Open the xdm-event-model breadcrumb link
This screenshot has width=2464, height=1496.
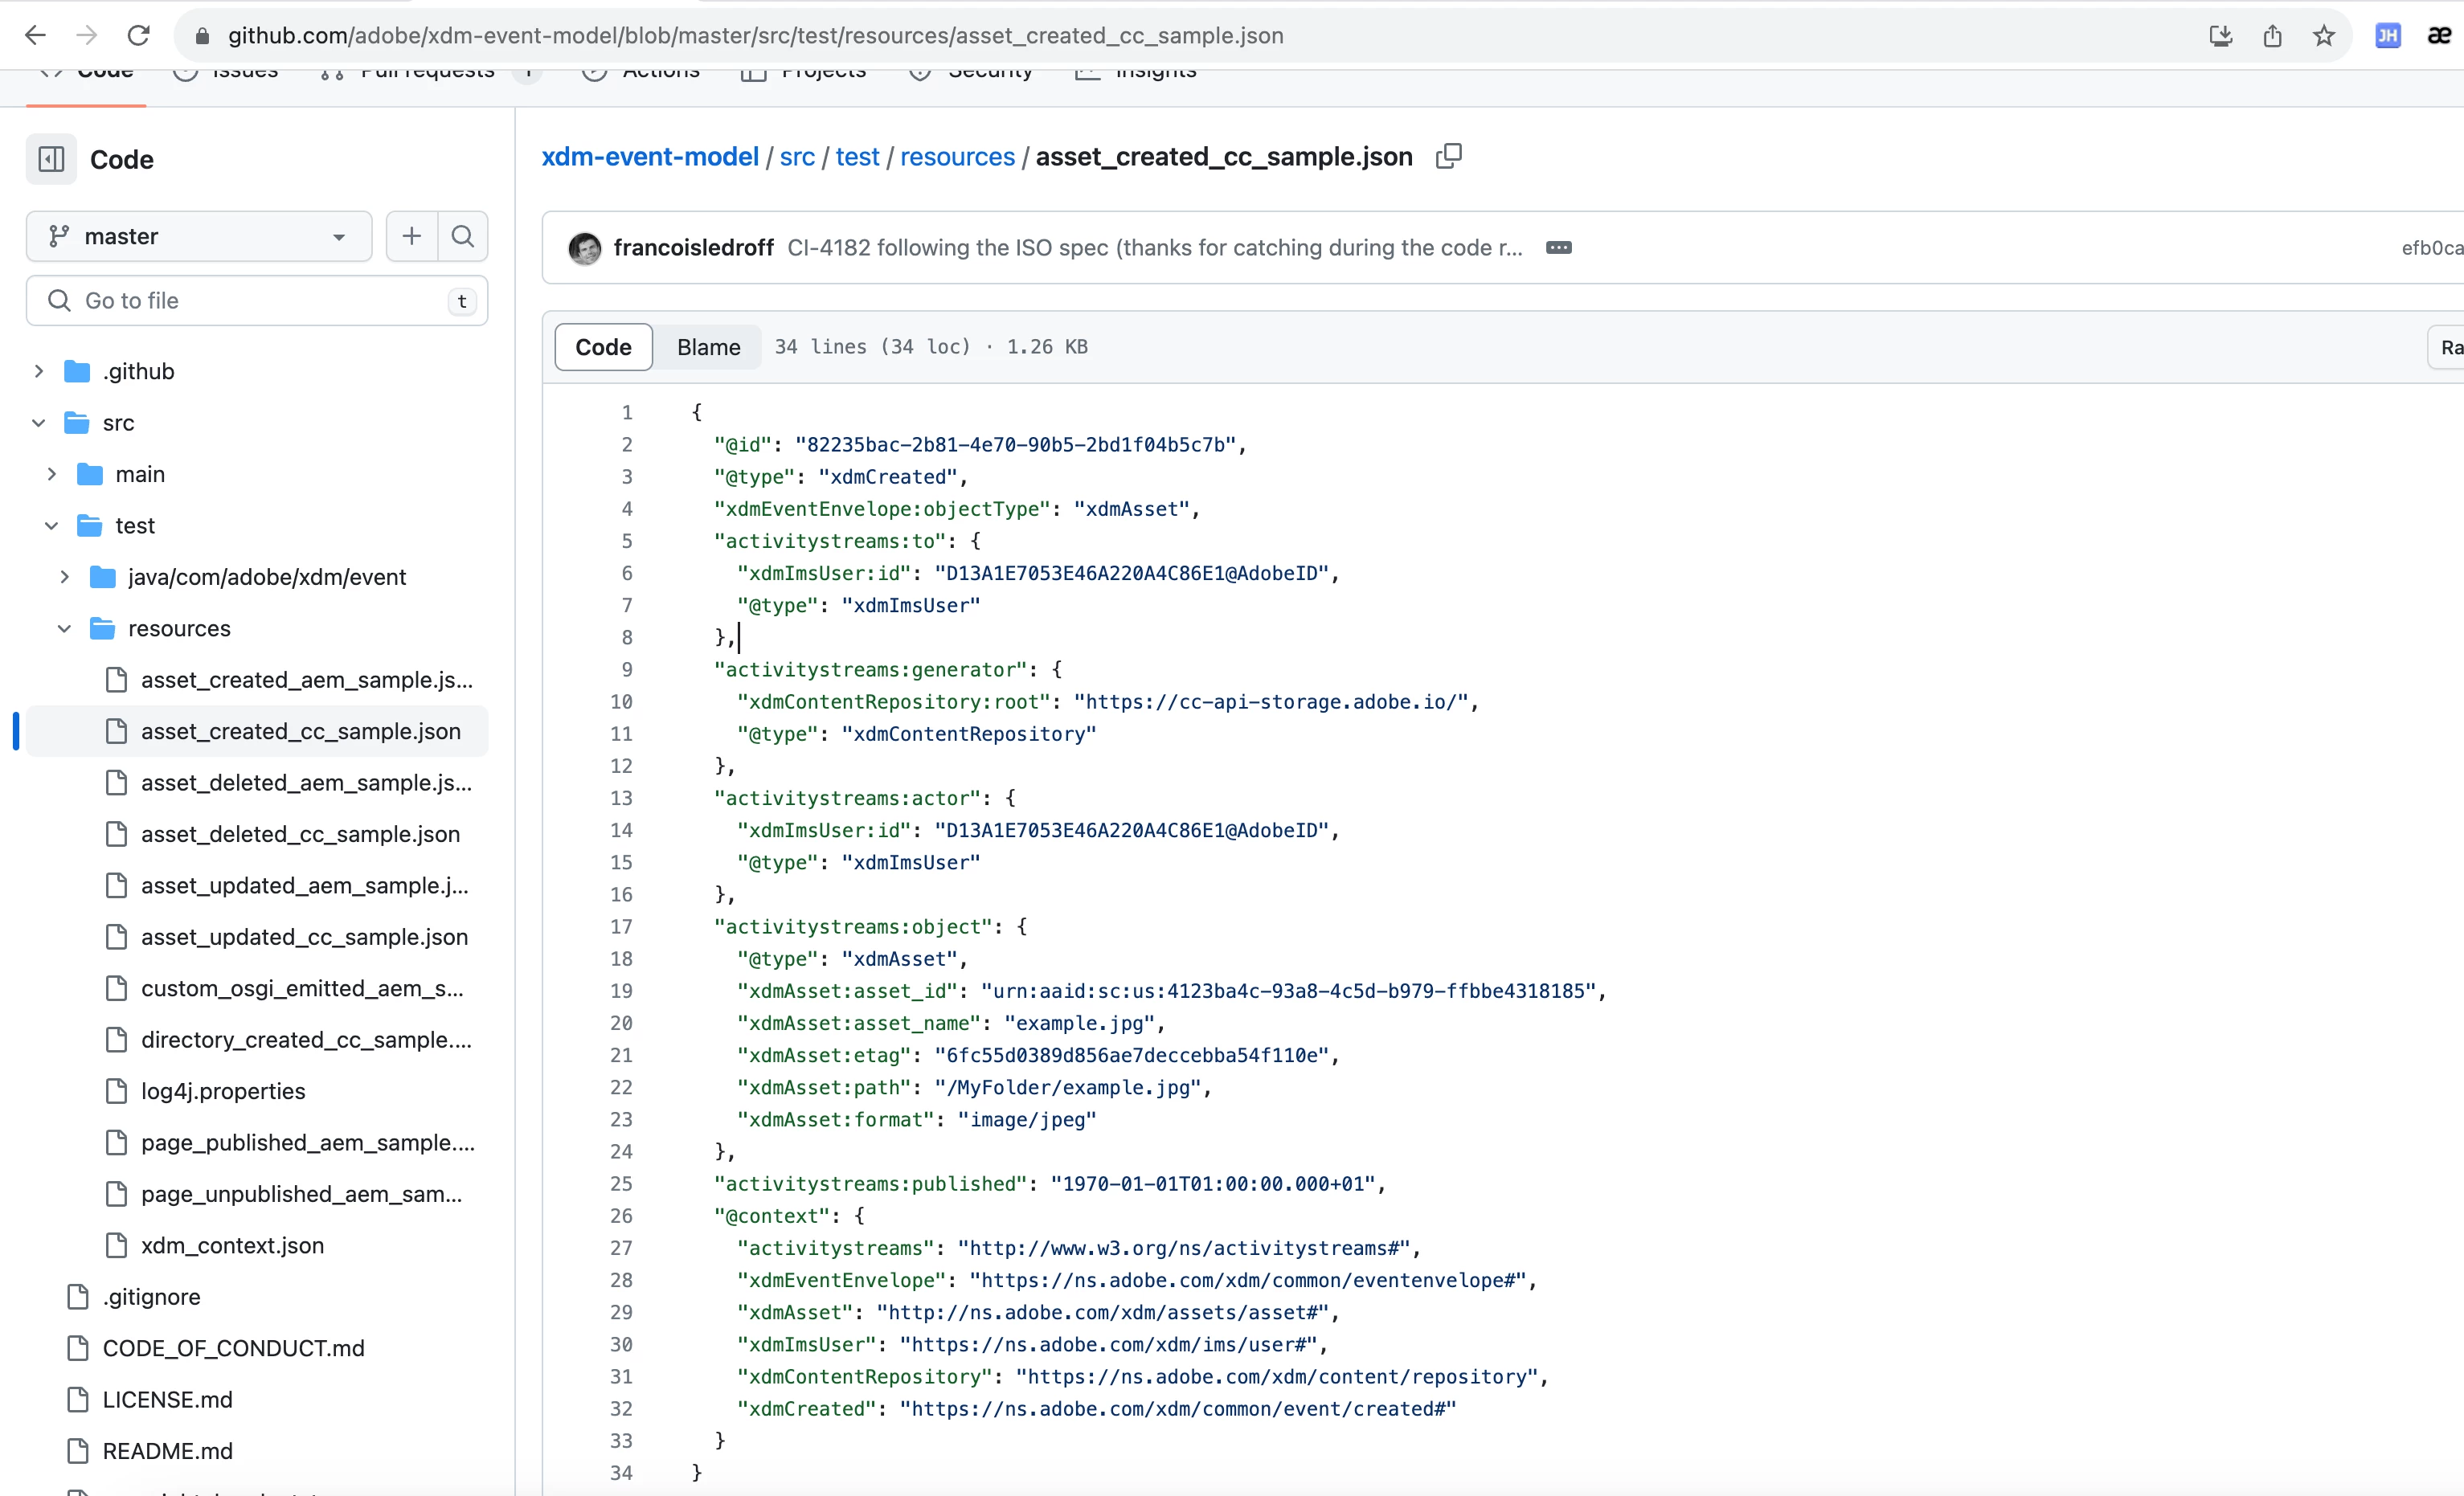pyautogui.click(x=650, y=157)
